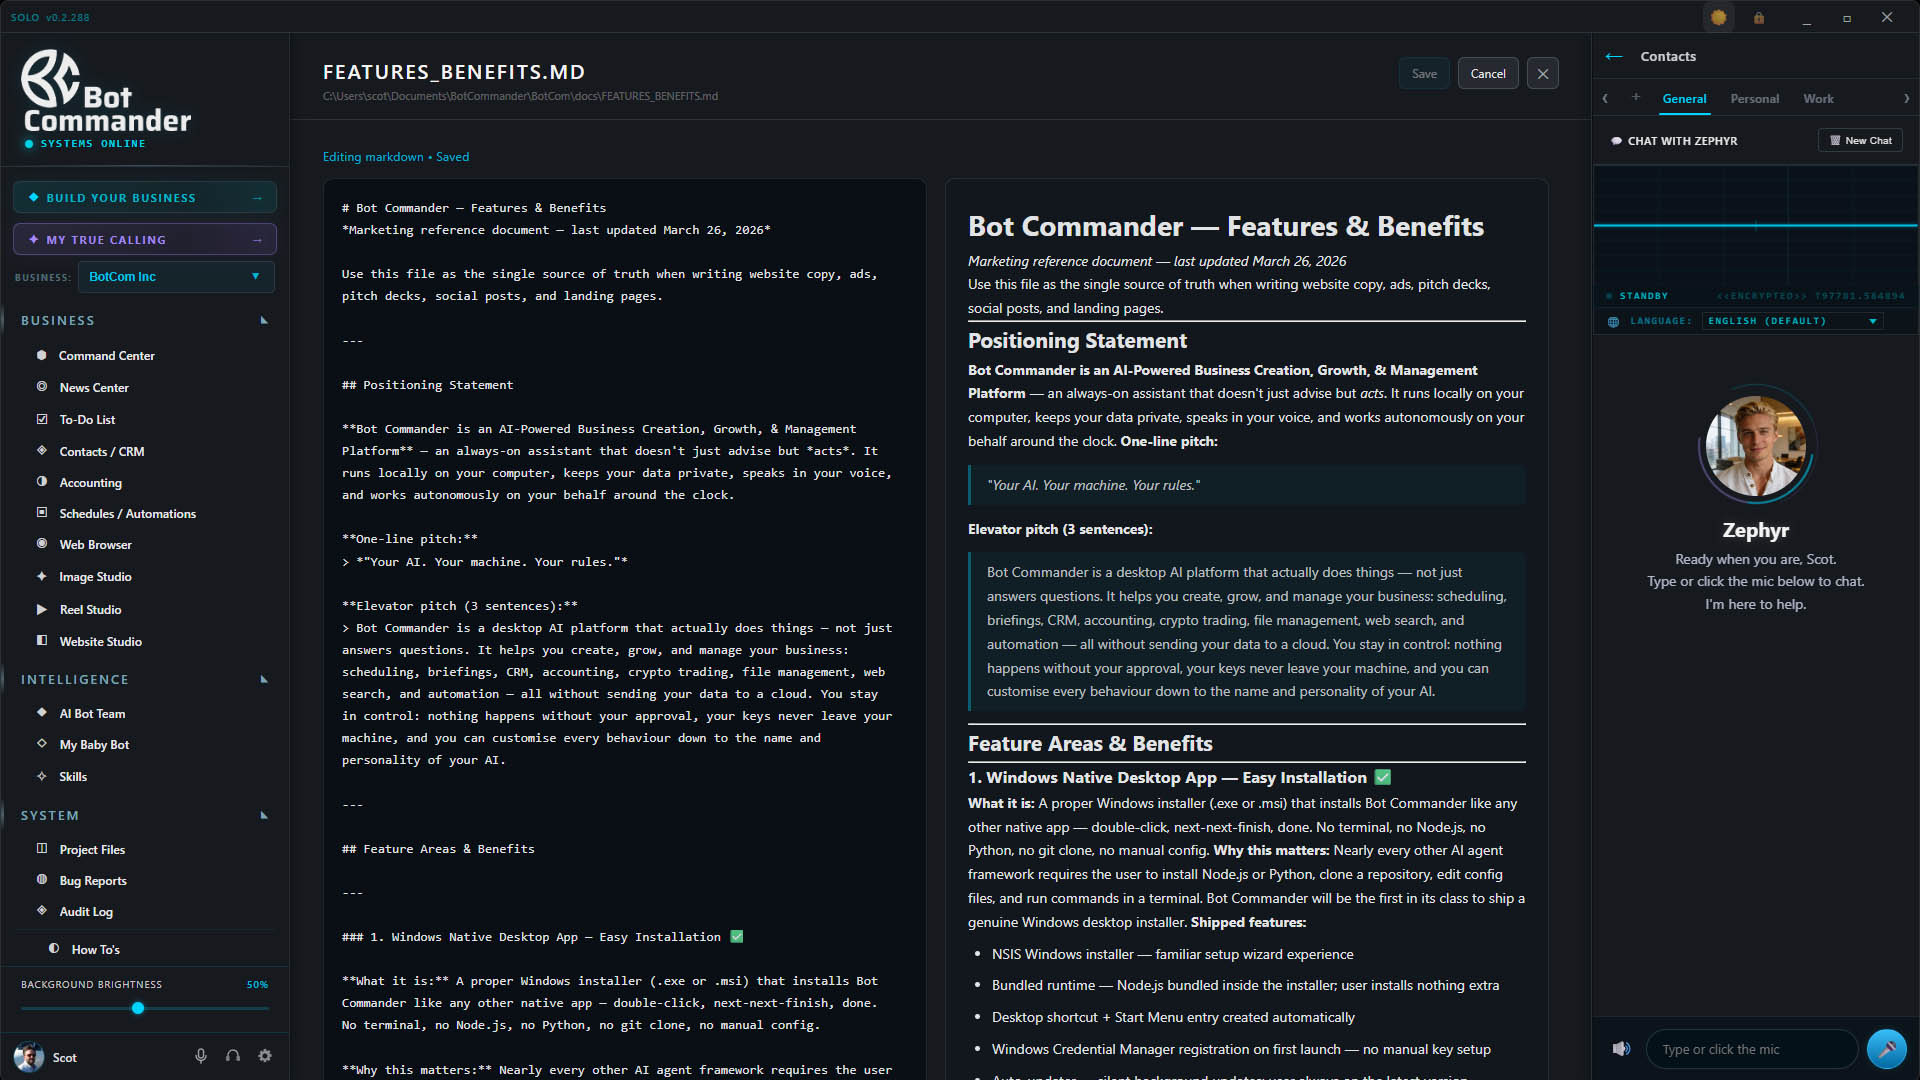Collapse the SYSTEM section
Screen dimensions: 1920x1080
click(x=264, y=816)
